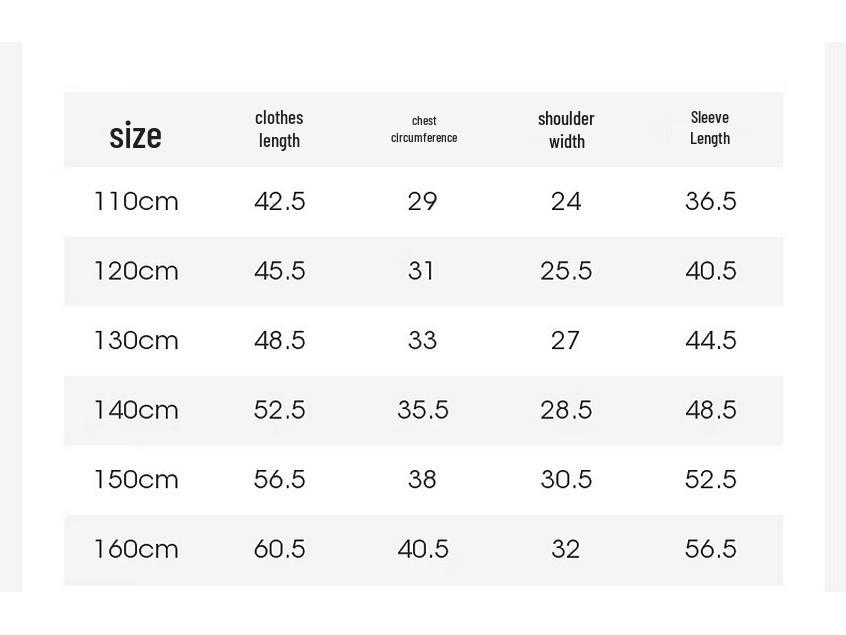Select the chest value 38 cell
This screenshot has width=846, height=635.
[x=422, y=480]
